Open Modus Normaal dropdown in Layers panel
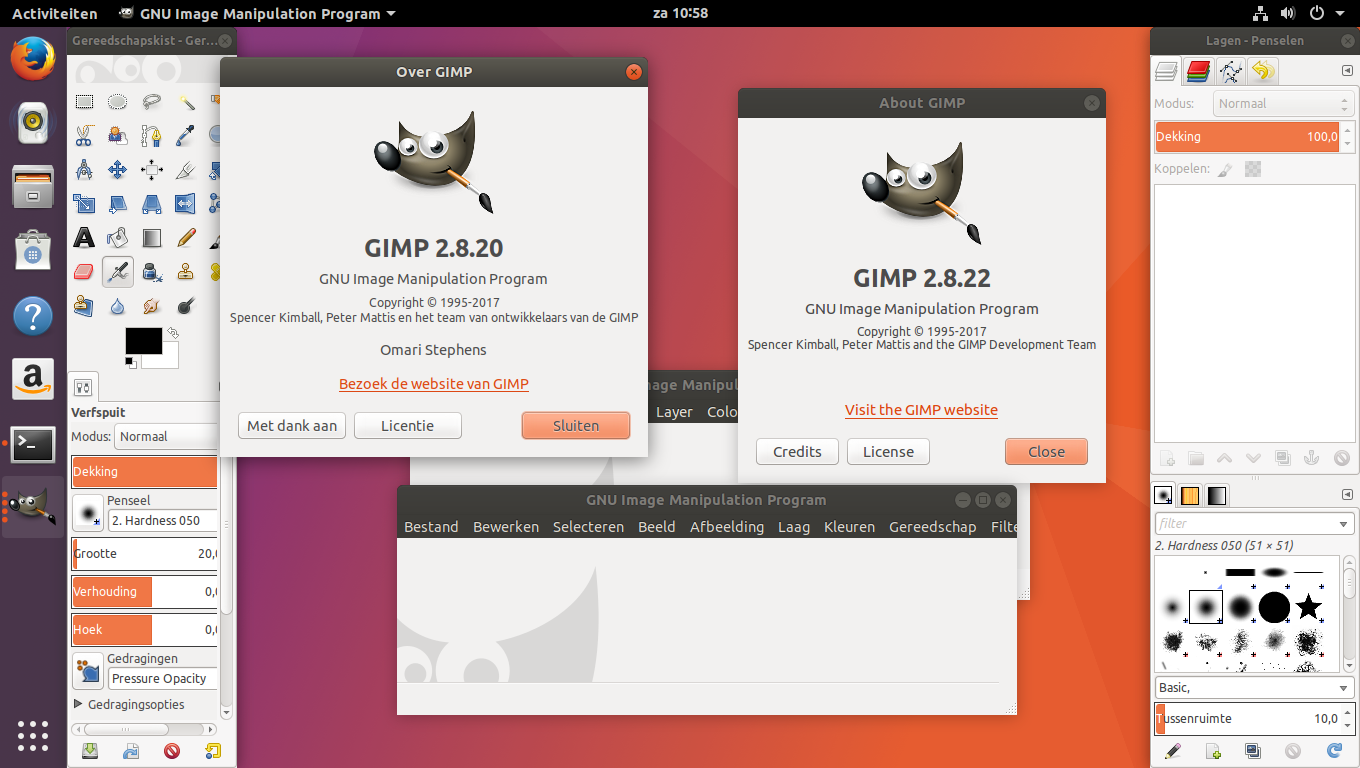1360x768 pixels. [1283, 104]
